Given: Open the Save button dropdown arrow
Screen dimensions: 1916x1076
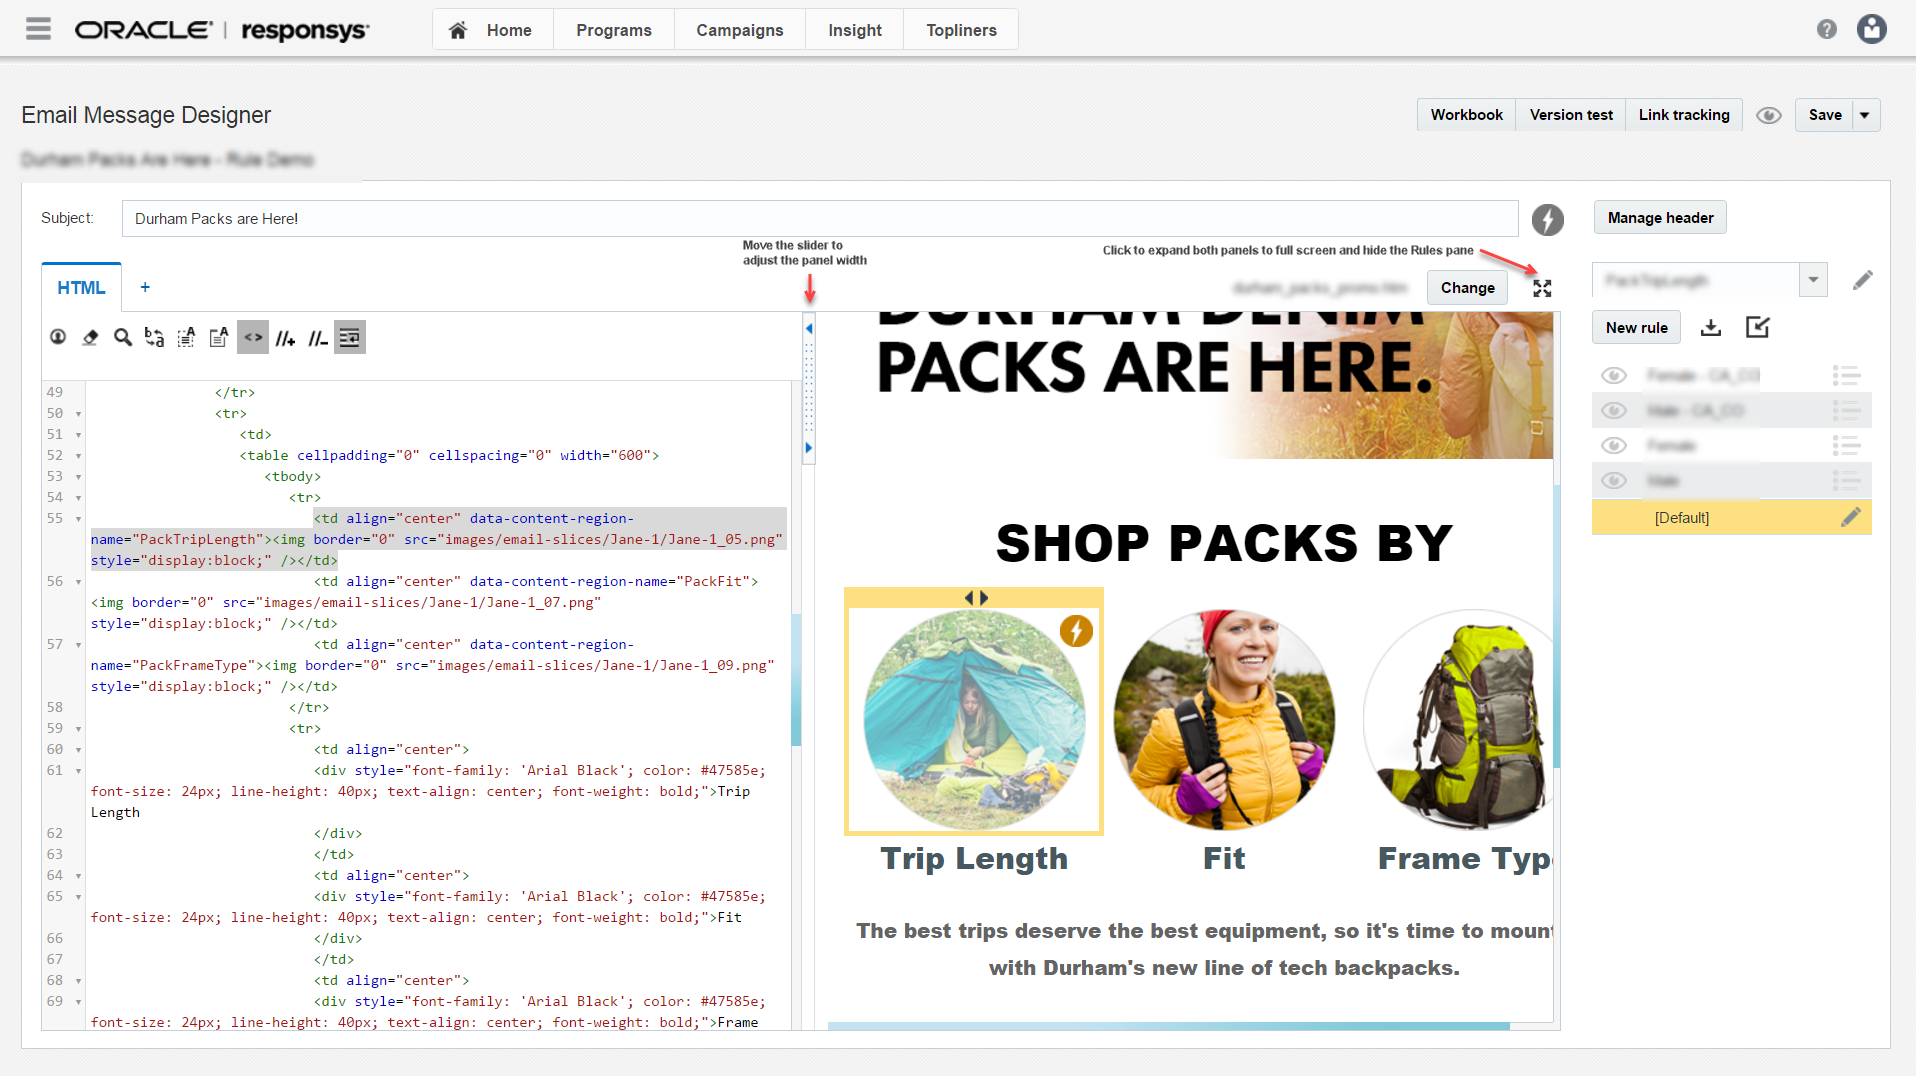Looking at the screenshot, I should [1866, 115].
